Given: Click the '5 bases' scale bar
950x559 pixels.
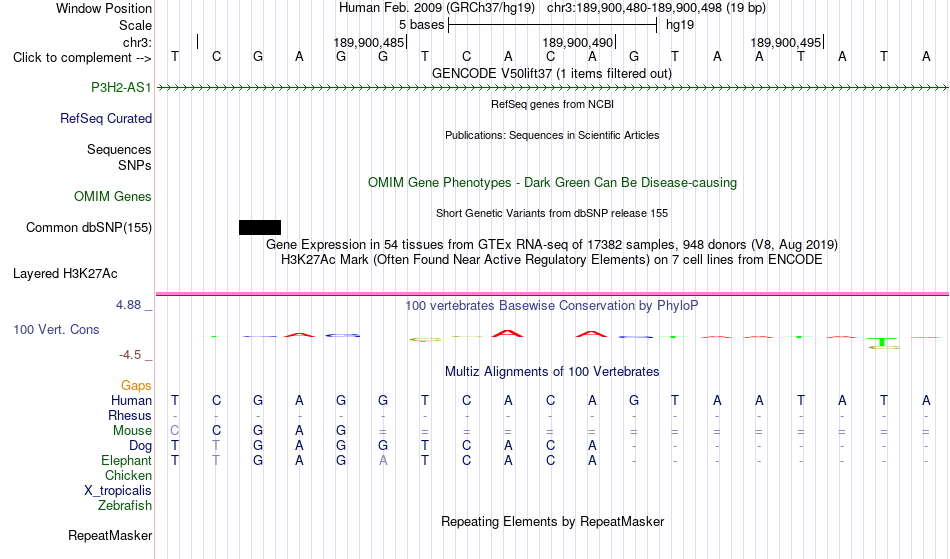Looking at the screenshot, I should [553, 25].
